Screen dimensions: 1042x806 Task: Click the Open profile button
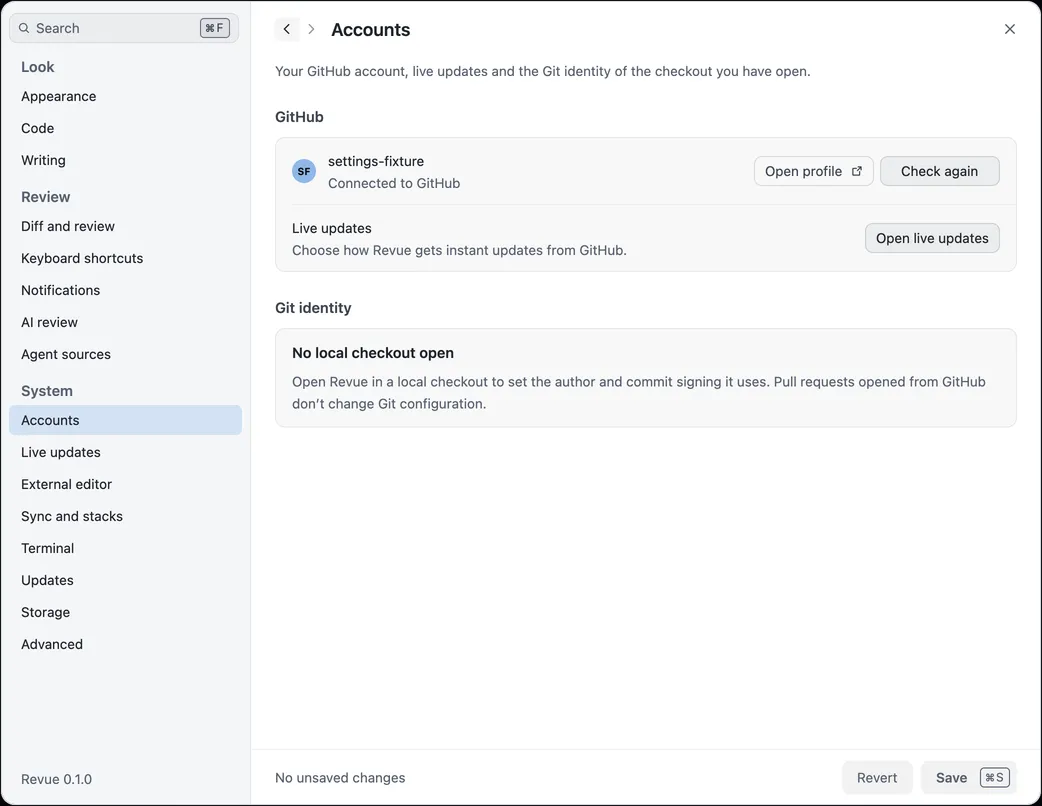tap(813, 171)
